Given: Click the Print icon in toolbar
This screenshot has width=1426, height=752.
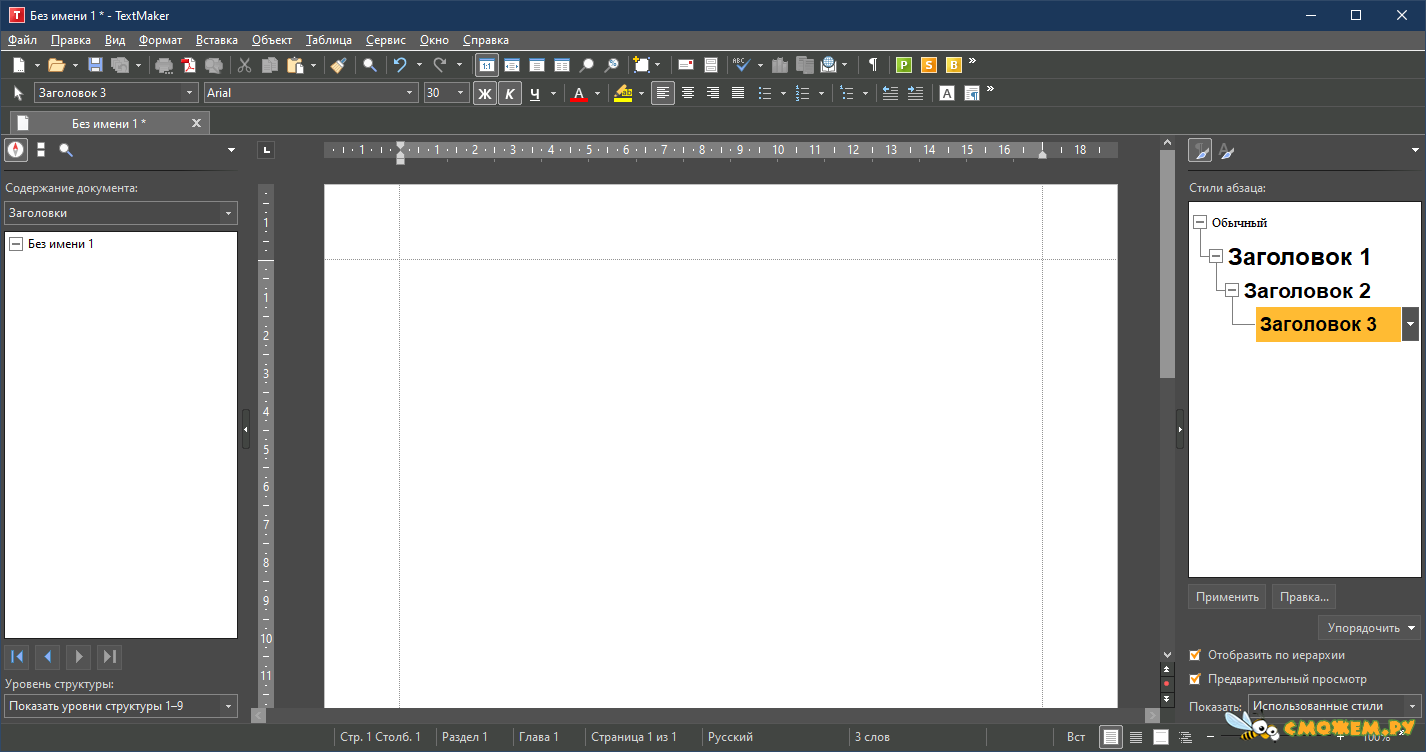Looking at the screenshot, I should point(164,65).
